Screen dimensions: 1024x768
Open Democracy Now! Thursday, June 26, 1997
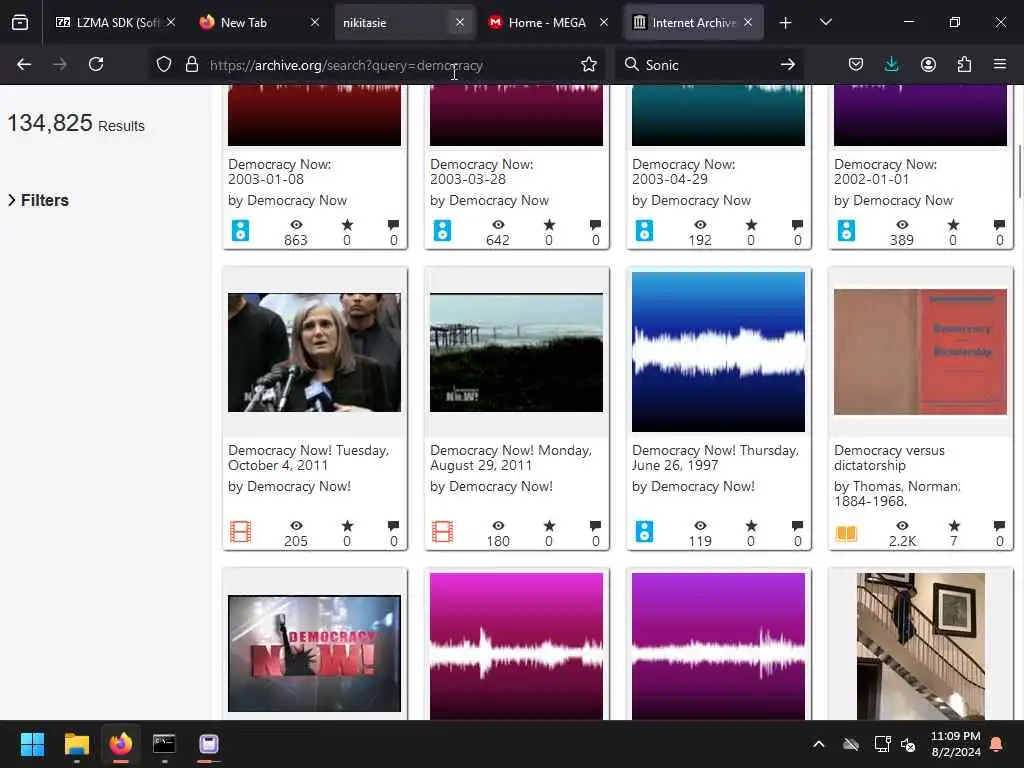pos(715,458)
